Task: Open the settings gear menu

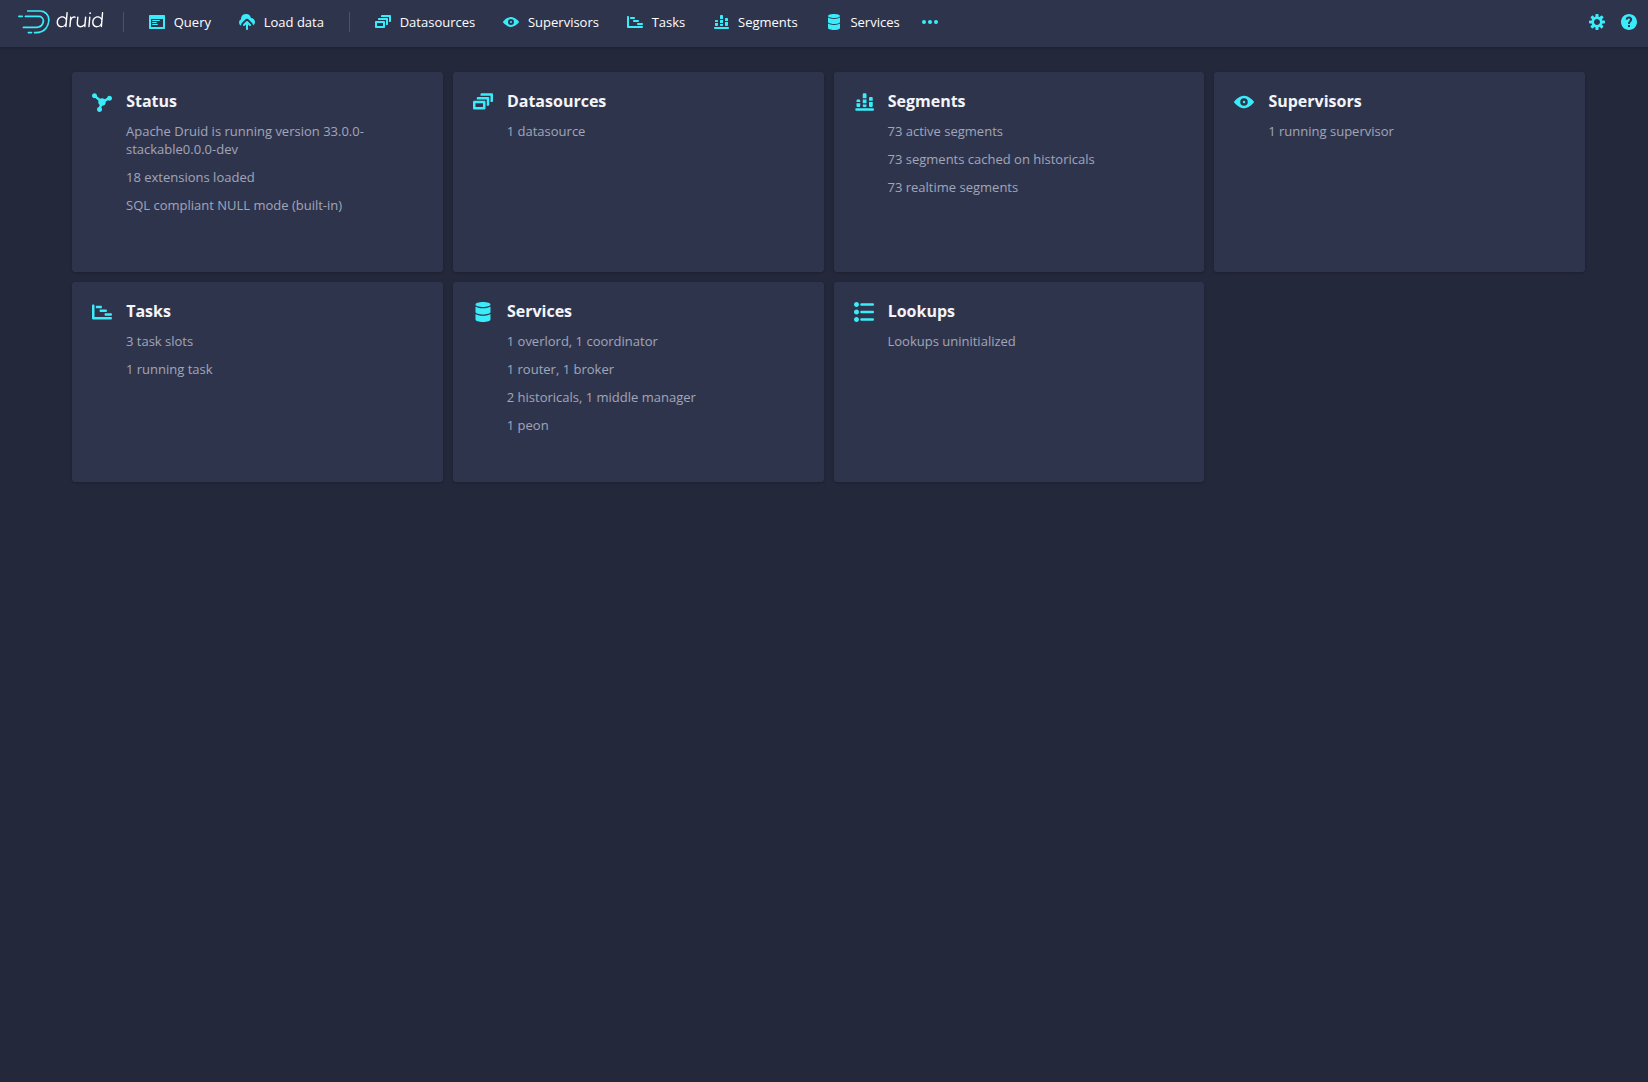Action: point(1596,22)
